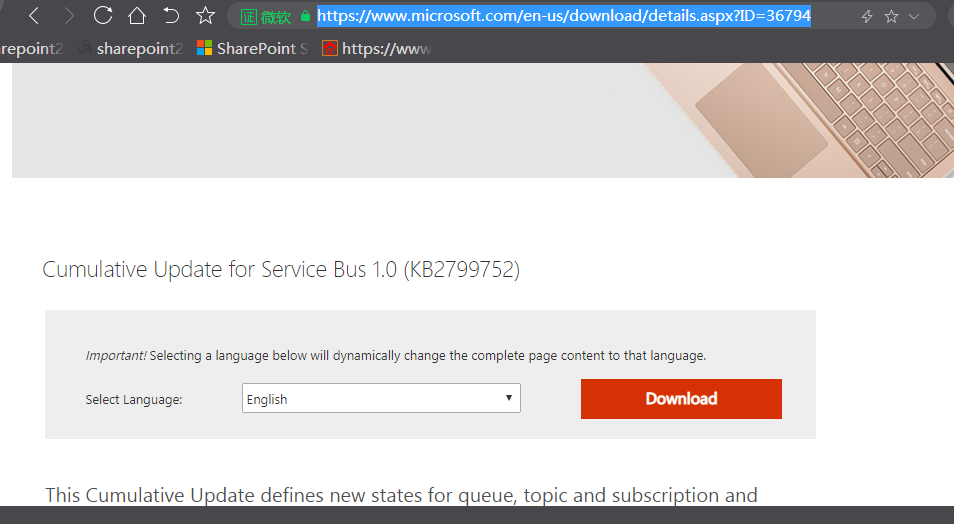Click the 'Select Language:' label
The width and height of the screenshot is (954, 524).
[134, 399]
